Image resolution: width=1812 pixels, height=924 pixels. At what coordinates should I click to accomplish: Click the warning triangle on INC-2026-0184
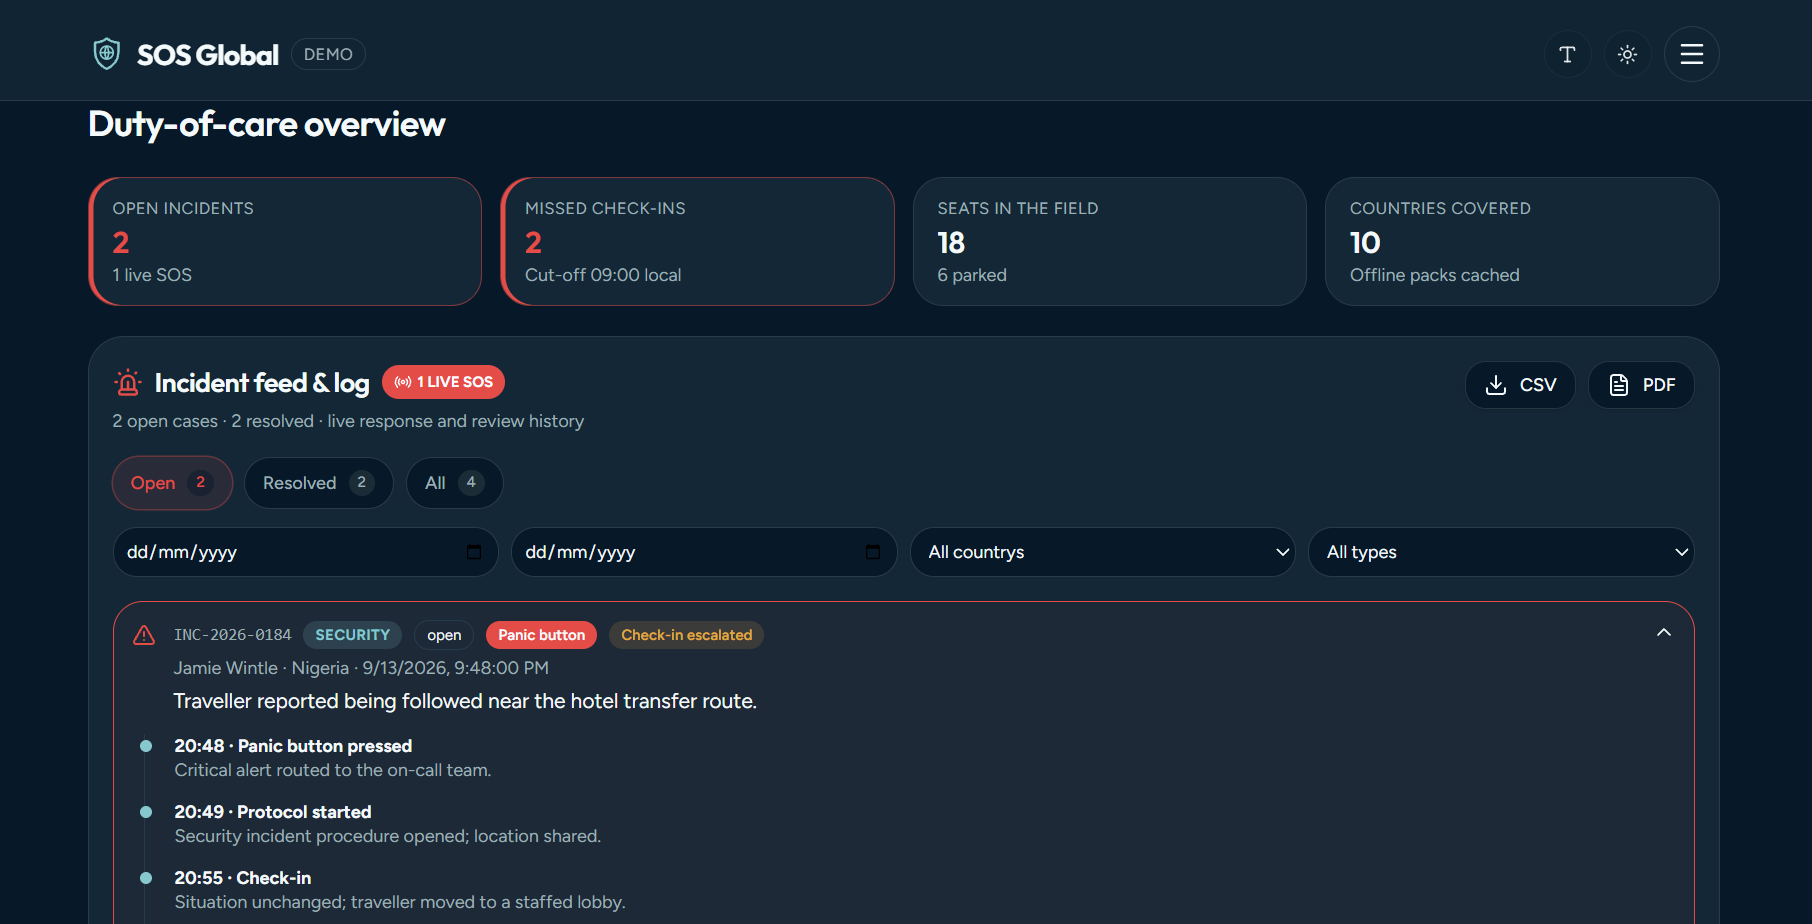tap(144, 635)
